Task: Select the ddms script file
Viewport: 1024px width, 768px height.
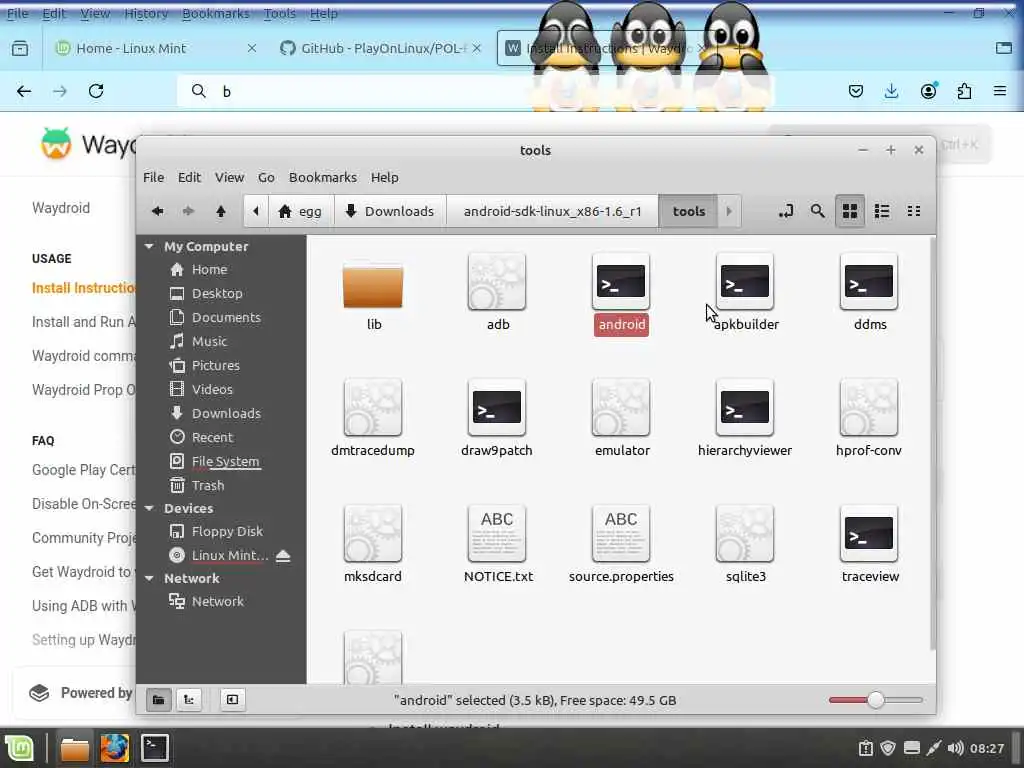Action: (869, 281)
